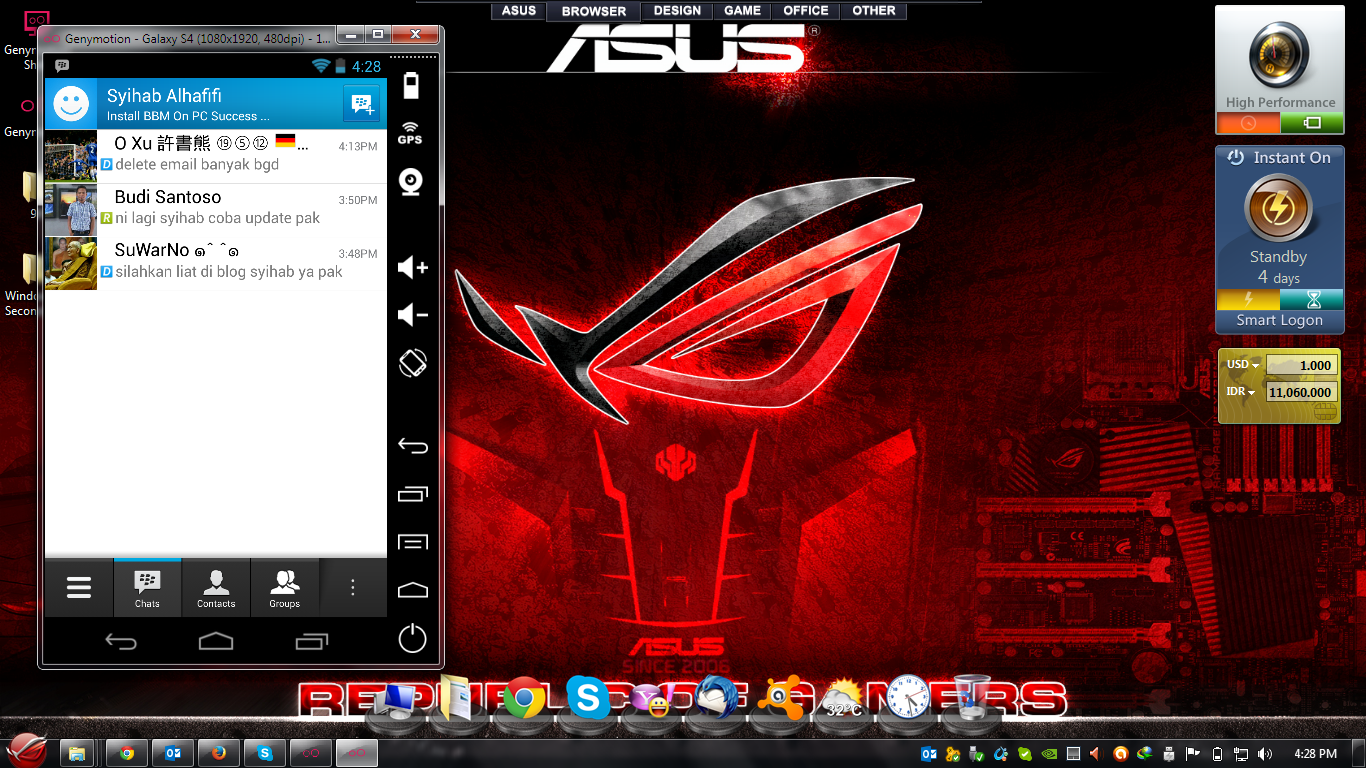Screen dimensions: 1366x768
Task: Open Avast antivirus from the dock
Action: 779,699
